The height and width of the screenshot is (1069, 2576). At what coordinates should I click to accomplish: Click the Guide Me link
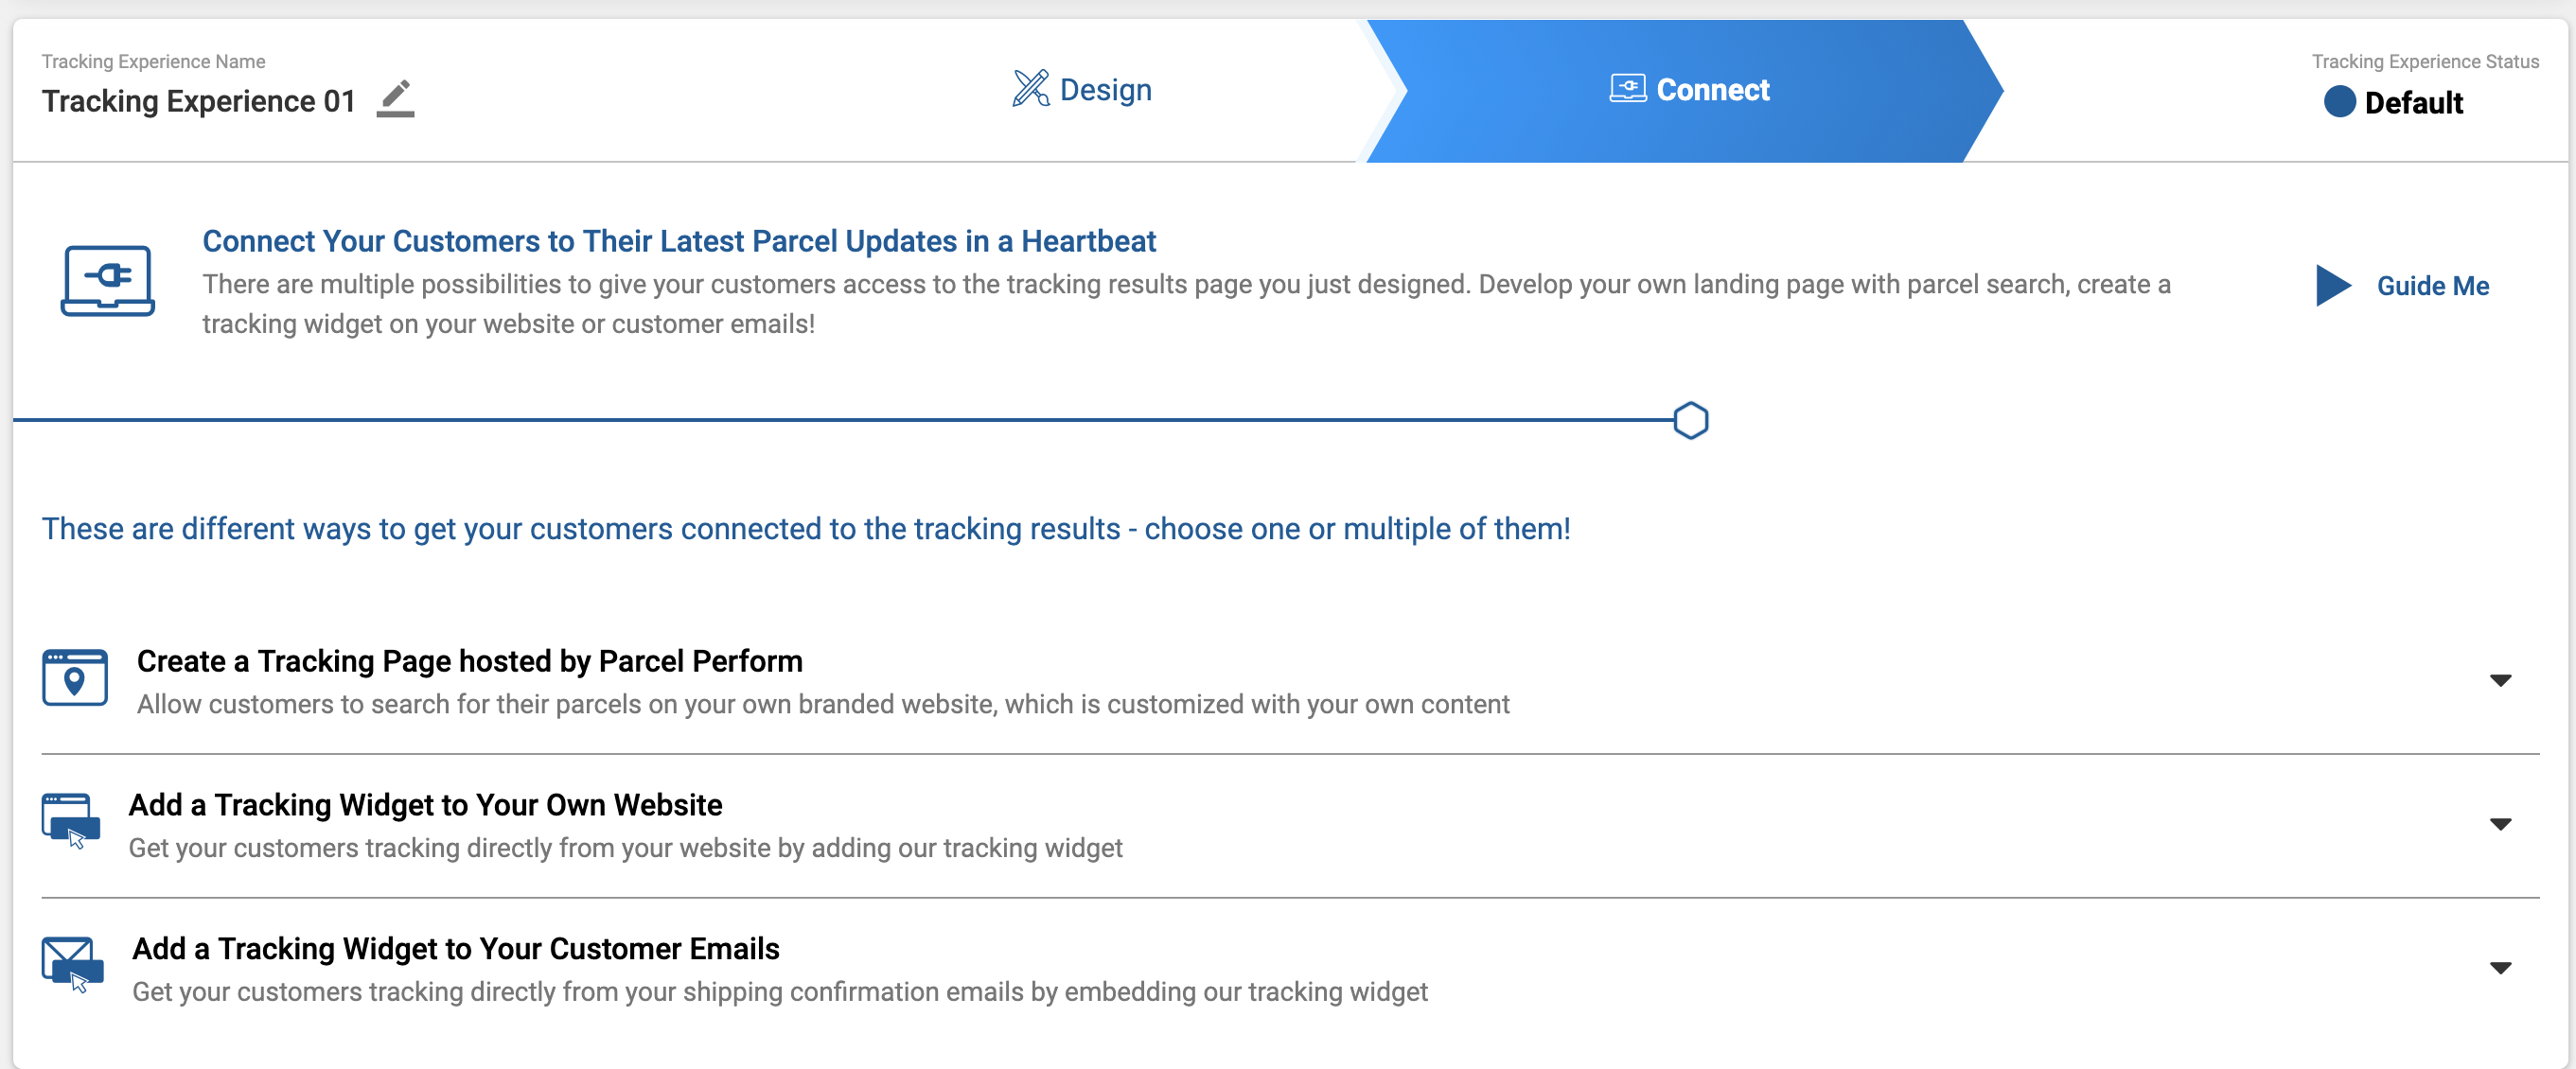click(2432, 286)
